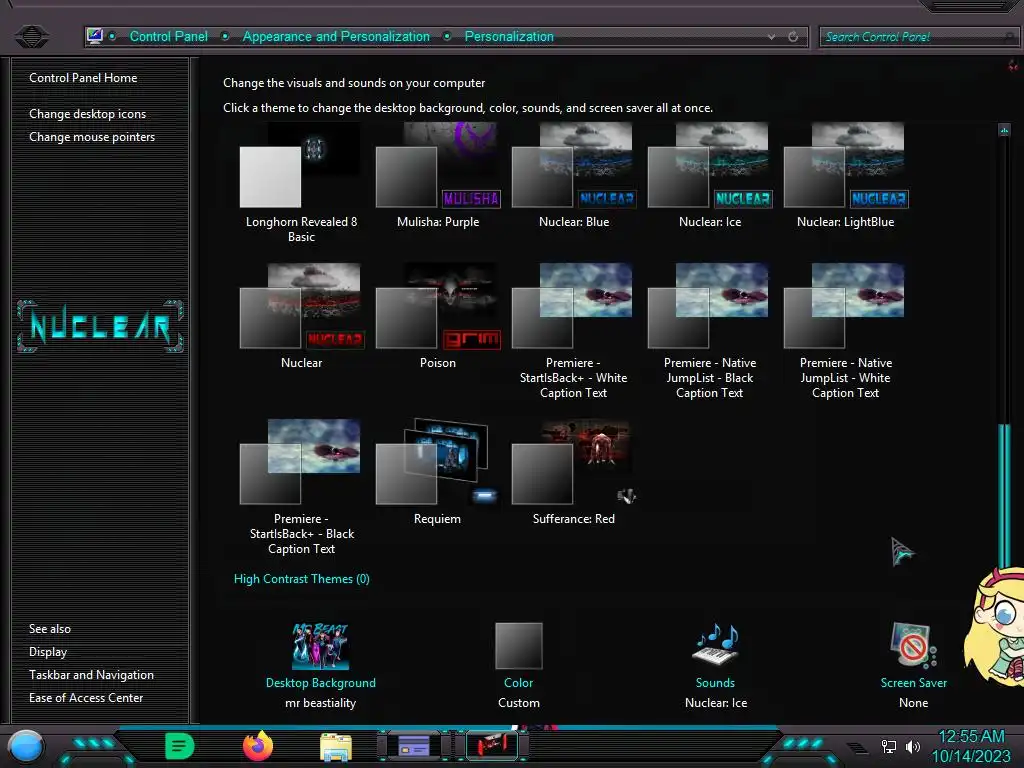The image size is (1024, 768).
Task: Apply the Nuclear: LightBlue theme
Action: click(x=846, y=176)
